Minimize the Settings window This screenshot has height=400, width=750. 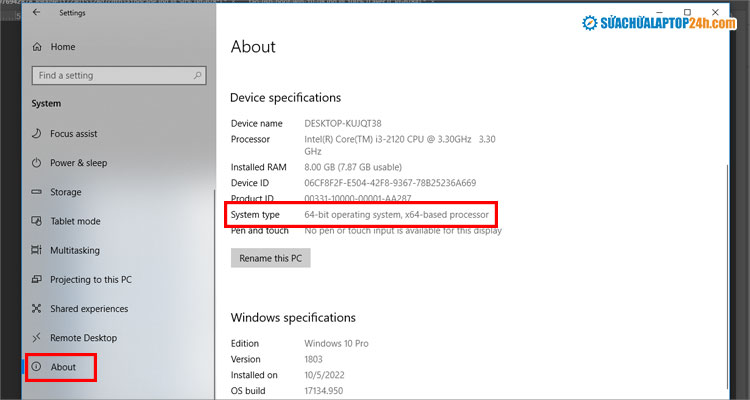click(x=660, y=12)
